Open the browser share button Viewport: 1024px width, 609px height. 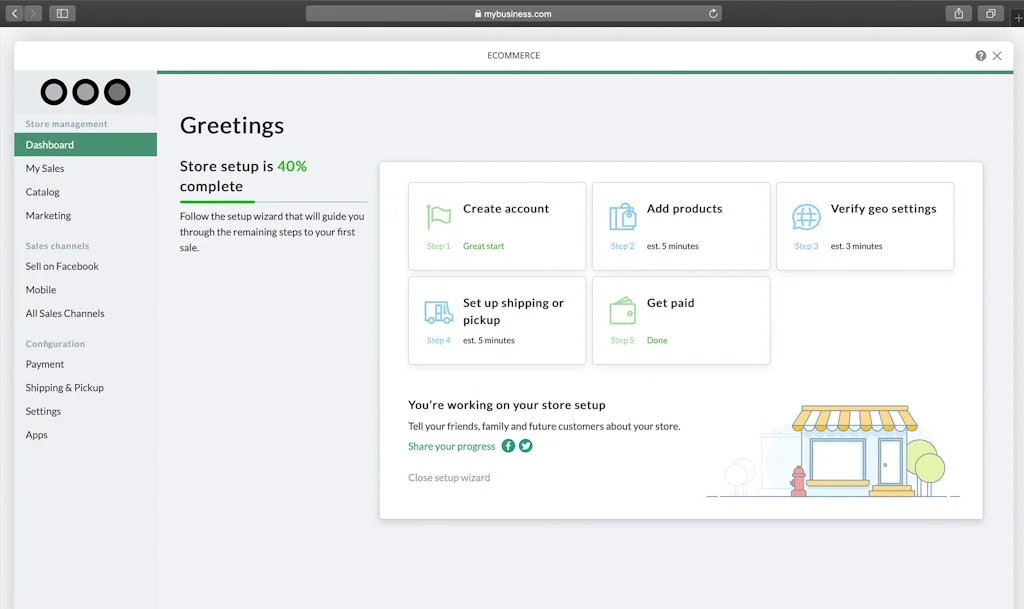pyautogui.click(x=958, y=14)
